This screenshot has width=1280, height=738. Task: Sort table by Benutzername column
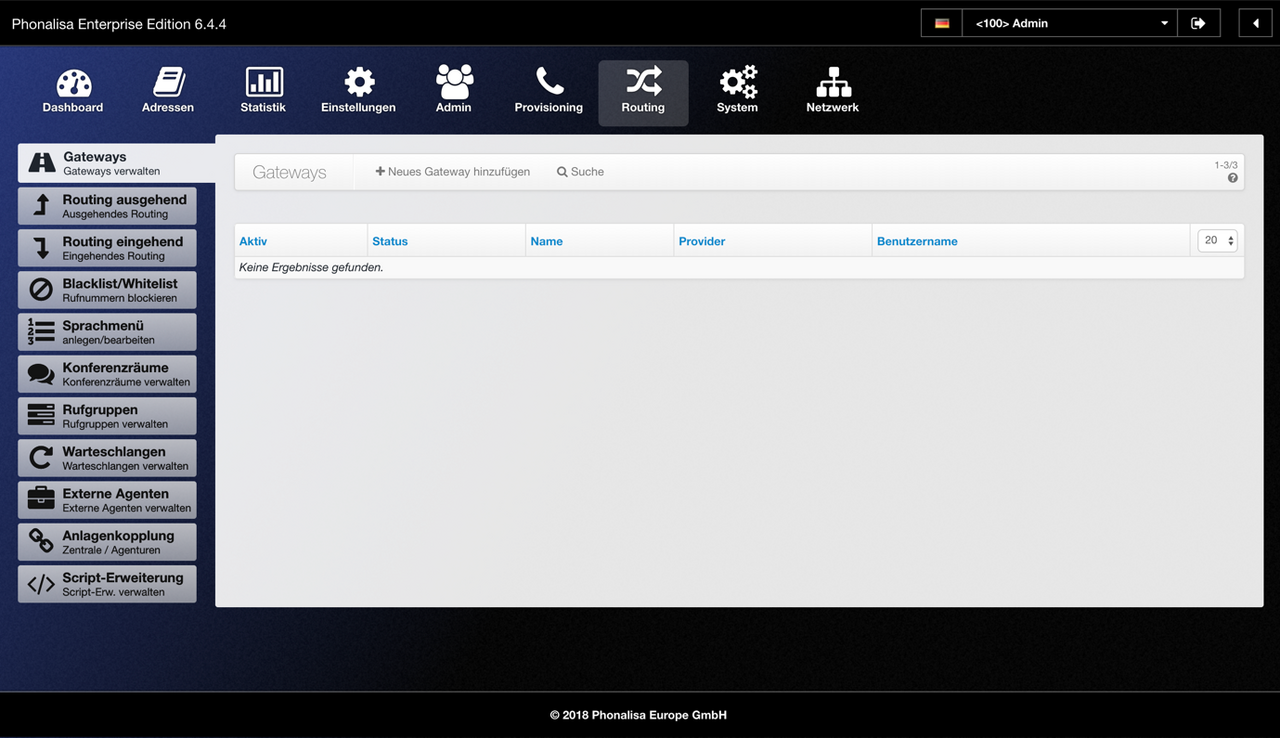(917, 241)
